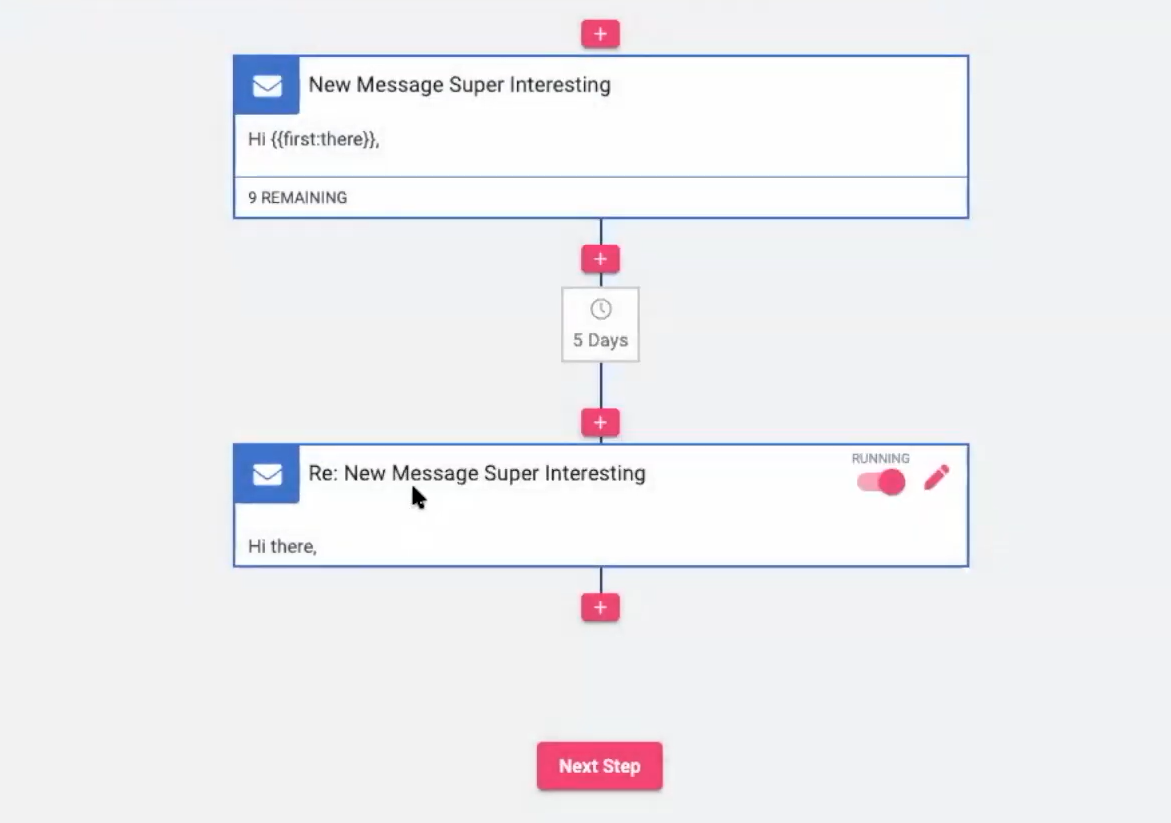Click the Hi {{first:there}} preview text
Image resolution: width=1171 pixels, height=823 pixels.
(x=312, y=139)
